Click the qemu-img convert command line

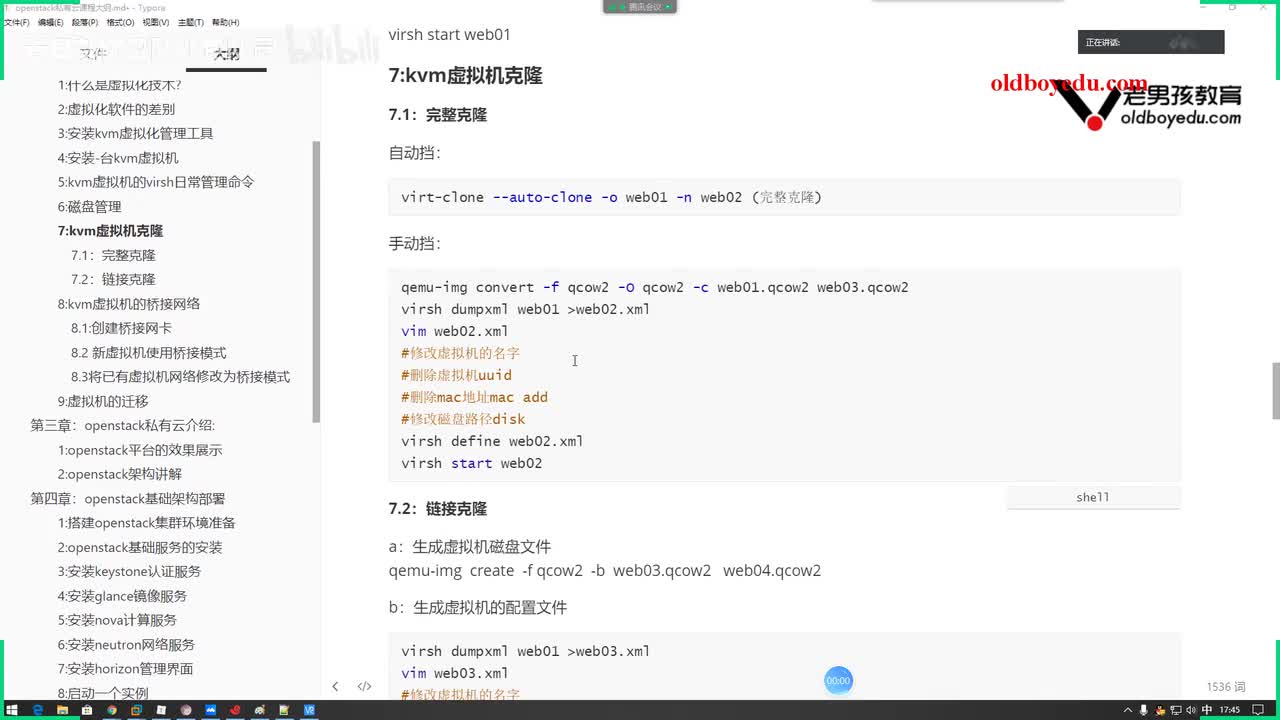655,287
